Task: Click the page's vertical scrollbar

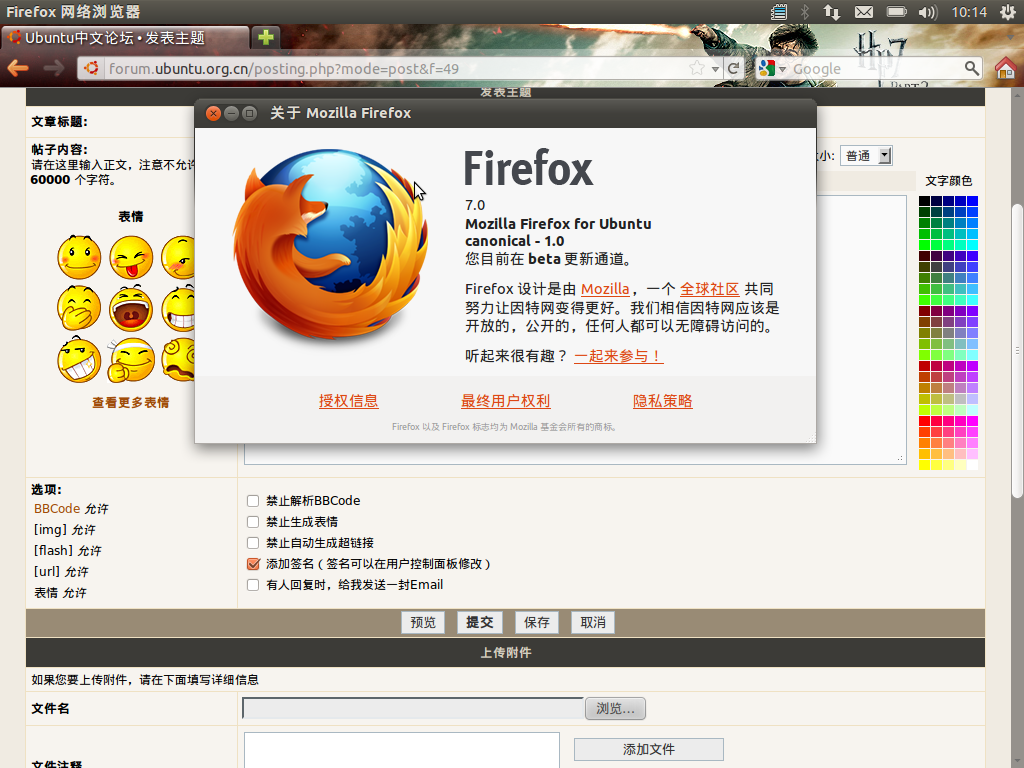Action: 1017,351
